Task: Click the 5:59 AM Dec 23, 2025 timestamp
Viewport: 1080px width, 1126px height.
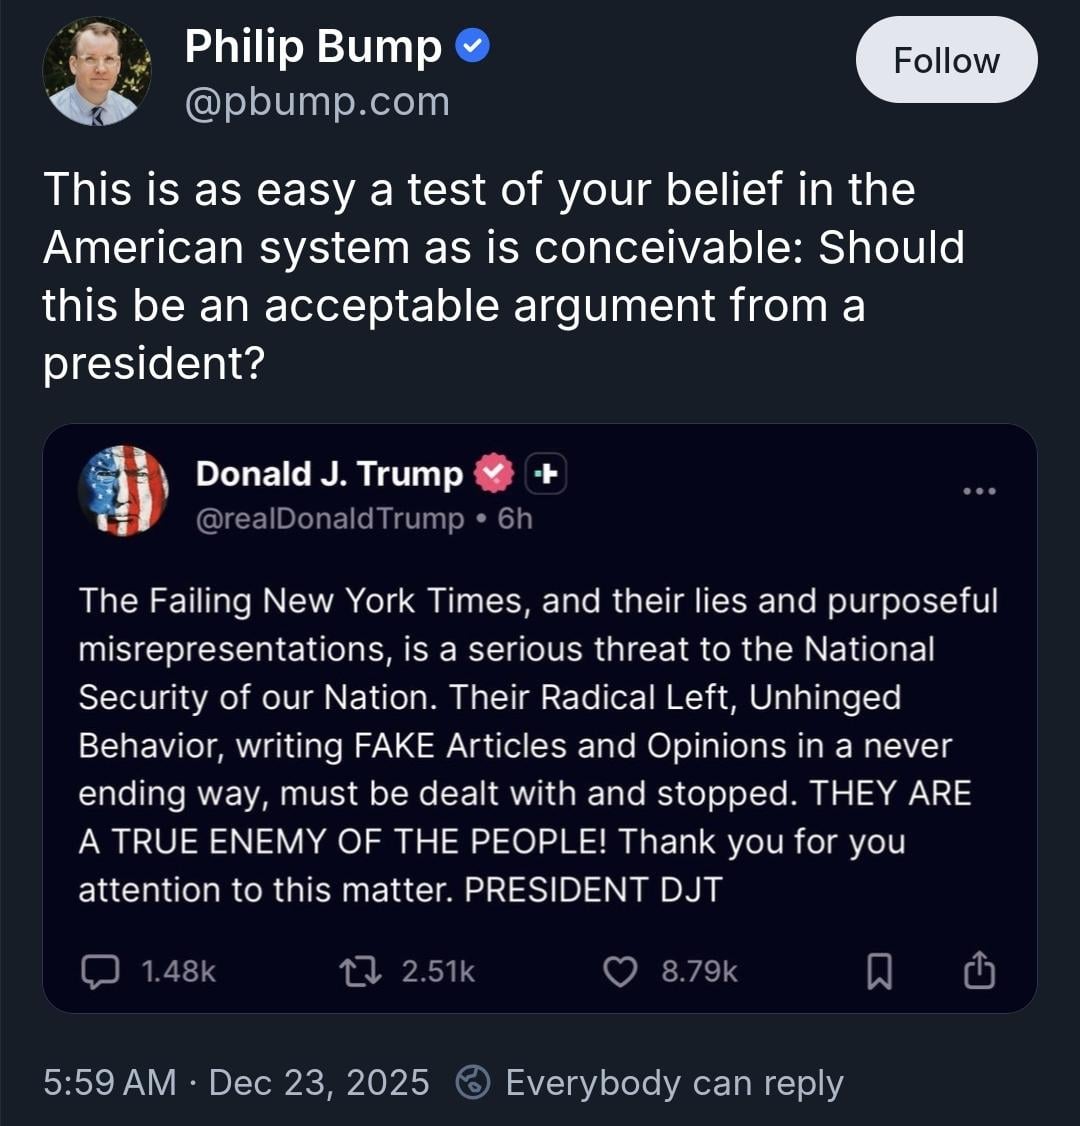Action: pos(236,1083)
